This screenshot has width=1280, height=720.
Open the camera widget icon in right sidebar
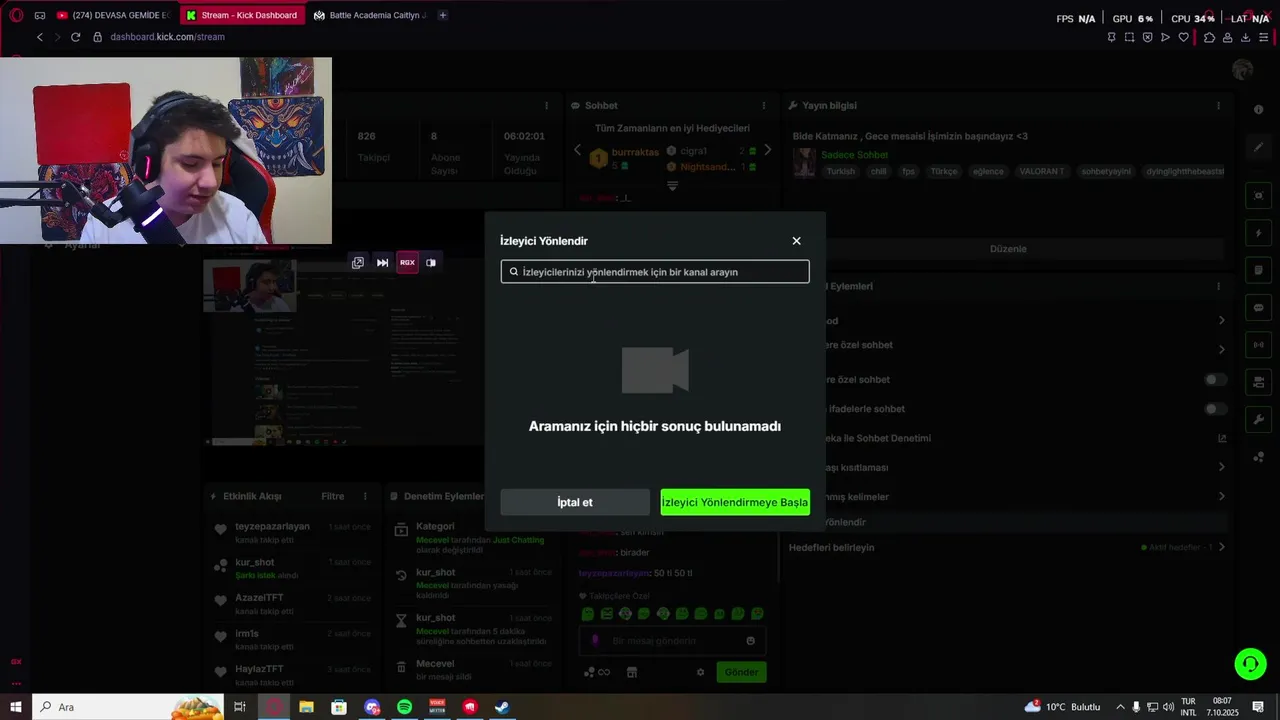coord(1259,195)
